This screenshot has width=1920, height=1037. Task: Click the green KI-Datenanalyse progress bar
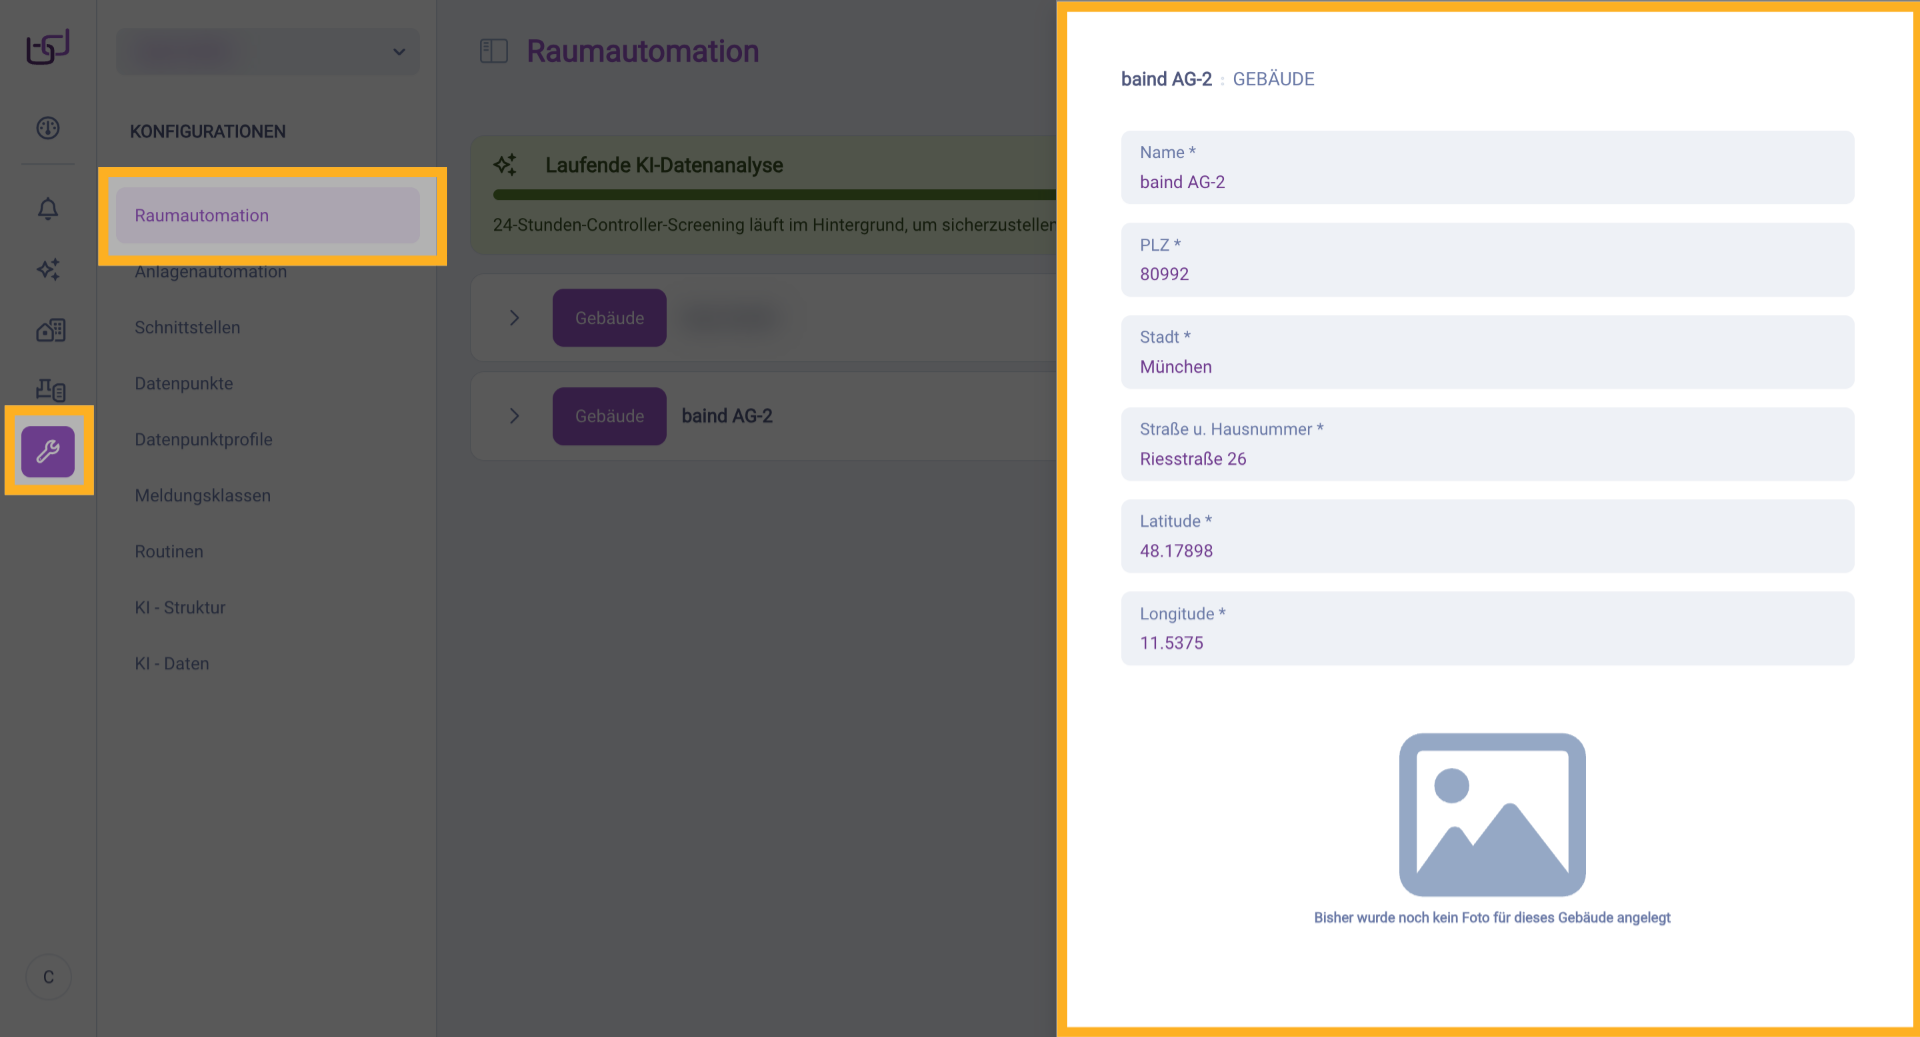tap(770, 193)
